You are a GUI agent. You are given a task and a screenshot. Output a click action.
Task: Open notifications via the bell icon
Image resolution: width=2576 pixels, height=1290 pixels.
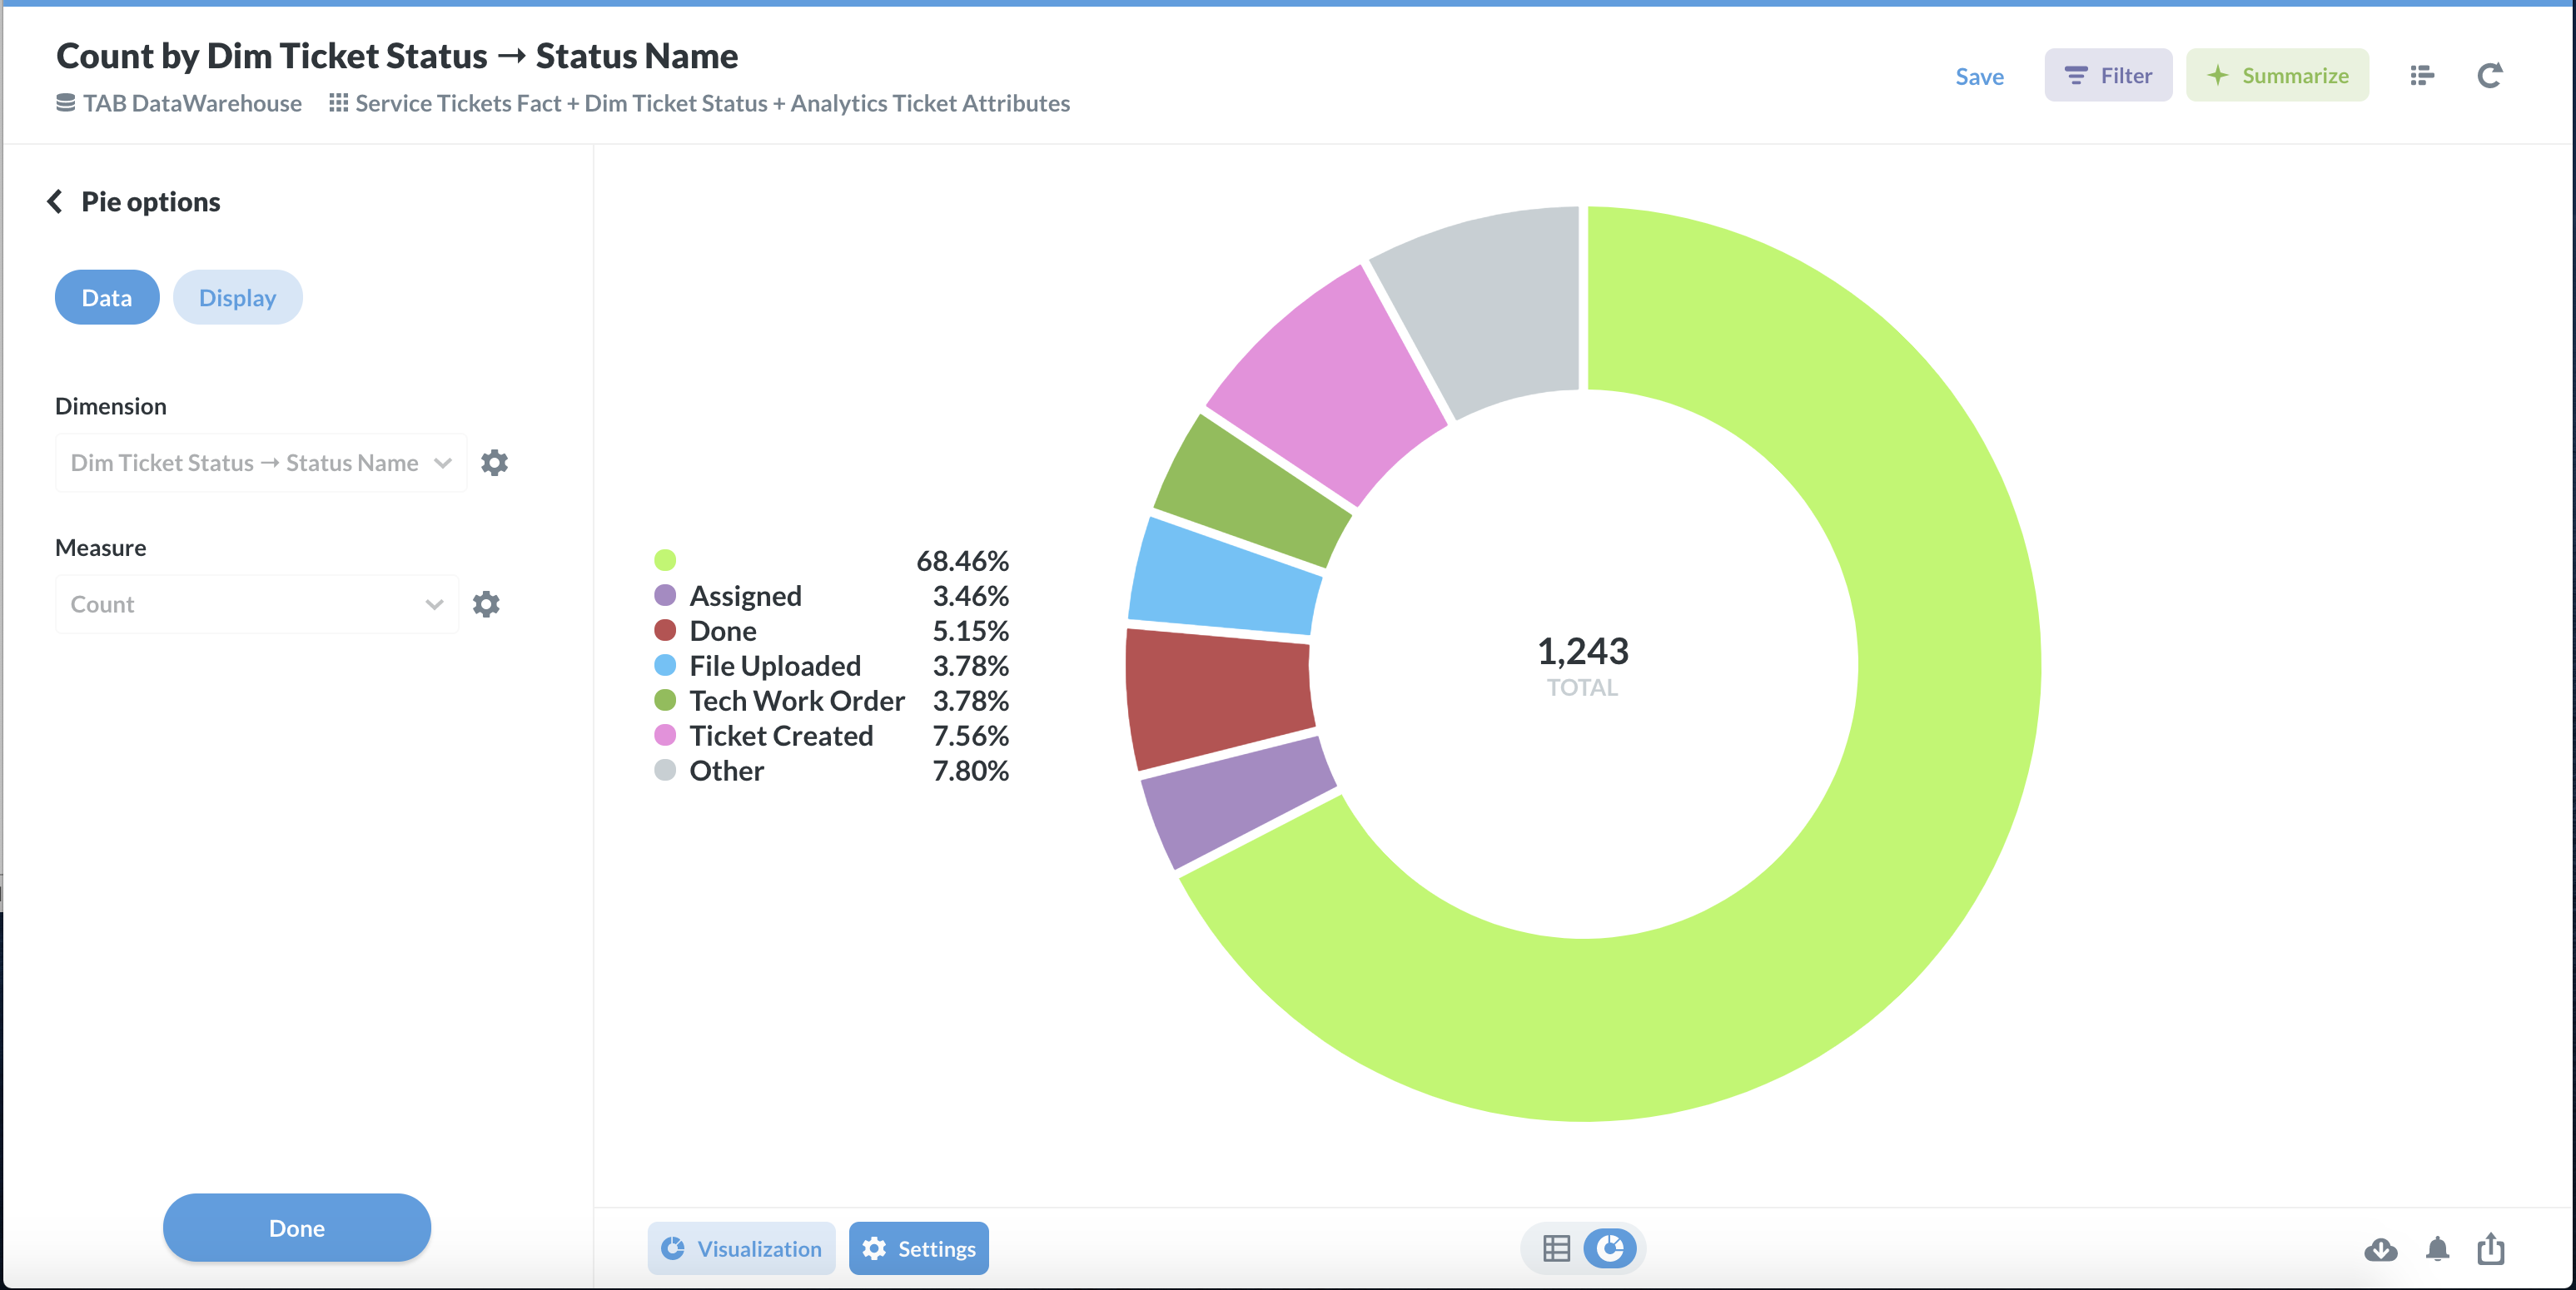(2436, 1250)
